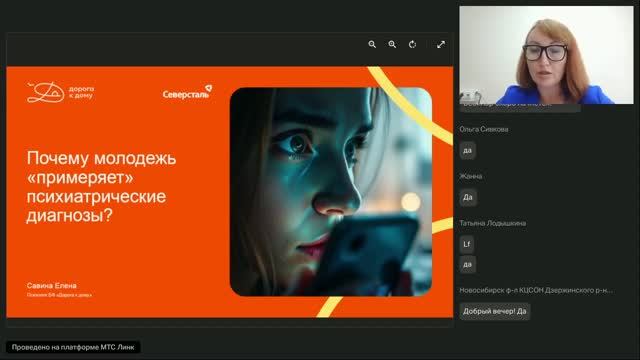The height and width of the screenshot is (360, 640).
Task: Click the 'да' message under Ольга Сивкова
Action: tap(467, 150)
